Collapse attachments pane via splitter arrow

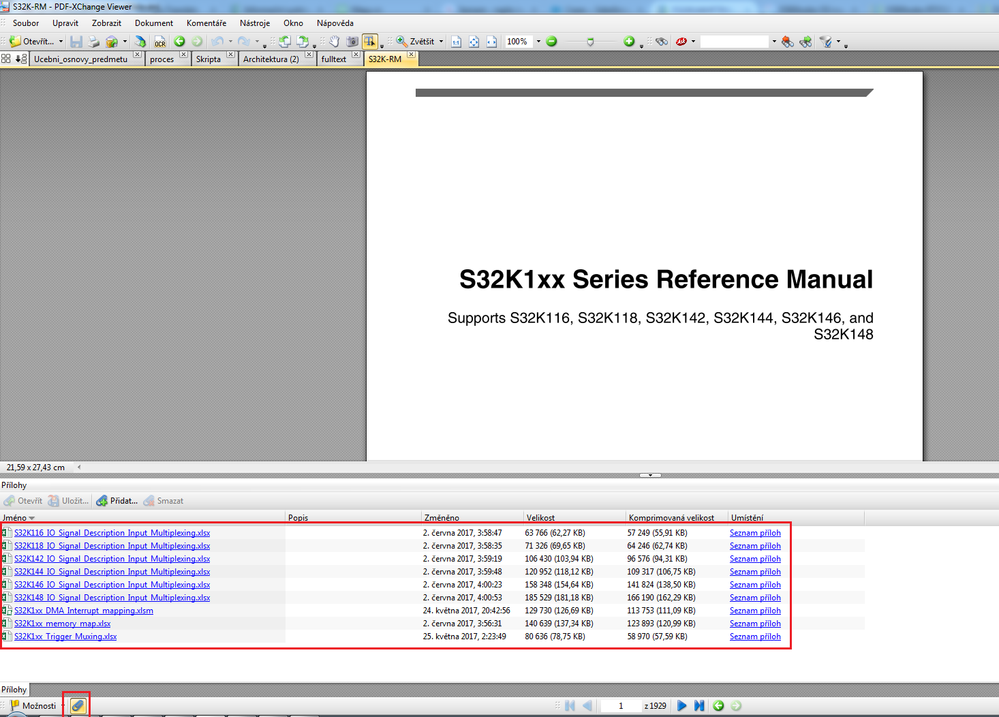(x=650, y=475)
